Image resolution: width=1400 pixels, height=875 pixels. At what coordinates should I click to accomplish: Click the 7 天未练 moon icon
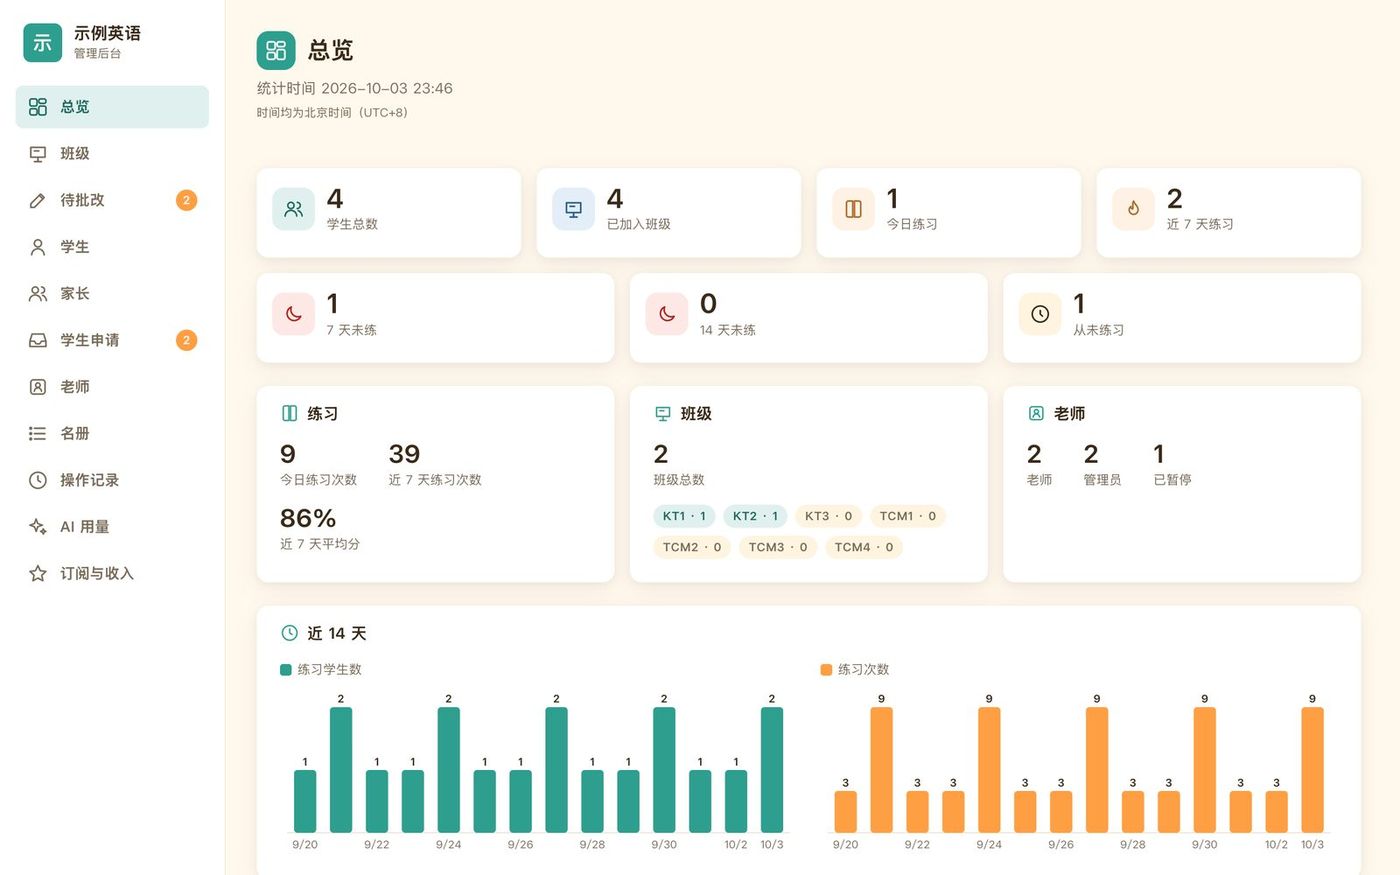click(x=293, y=314)
